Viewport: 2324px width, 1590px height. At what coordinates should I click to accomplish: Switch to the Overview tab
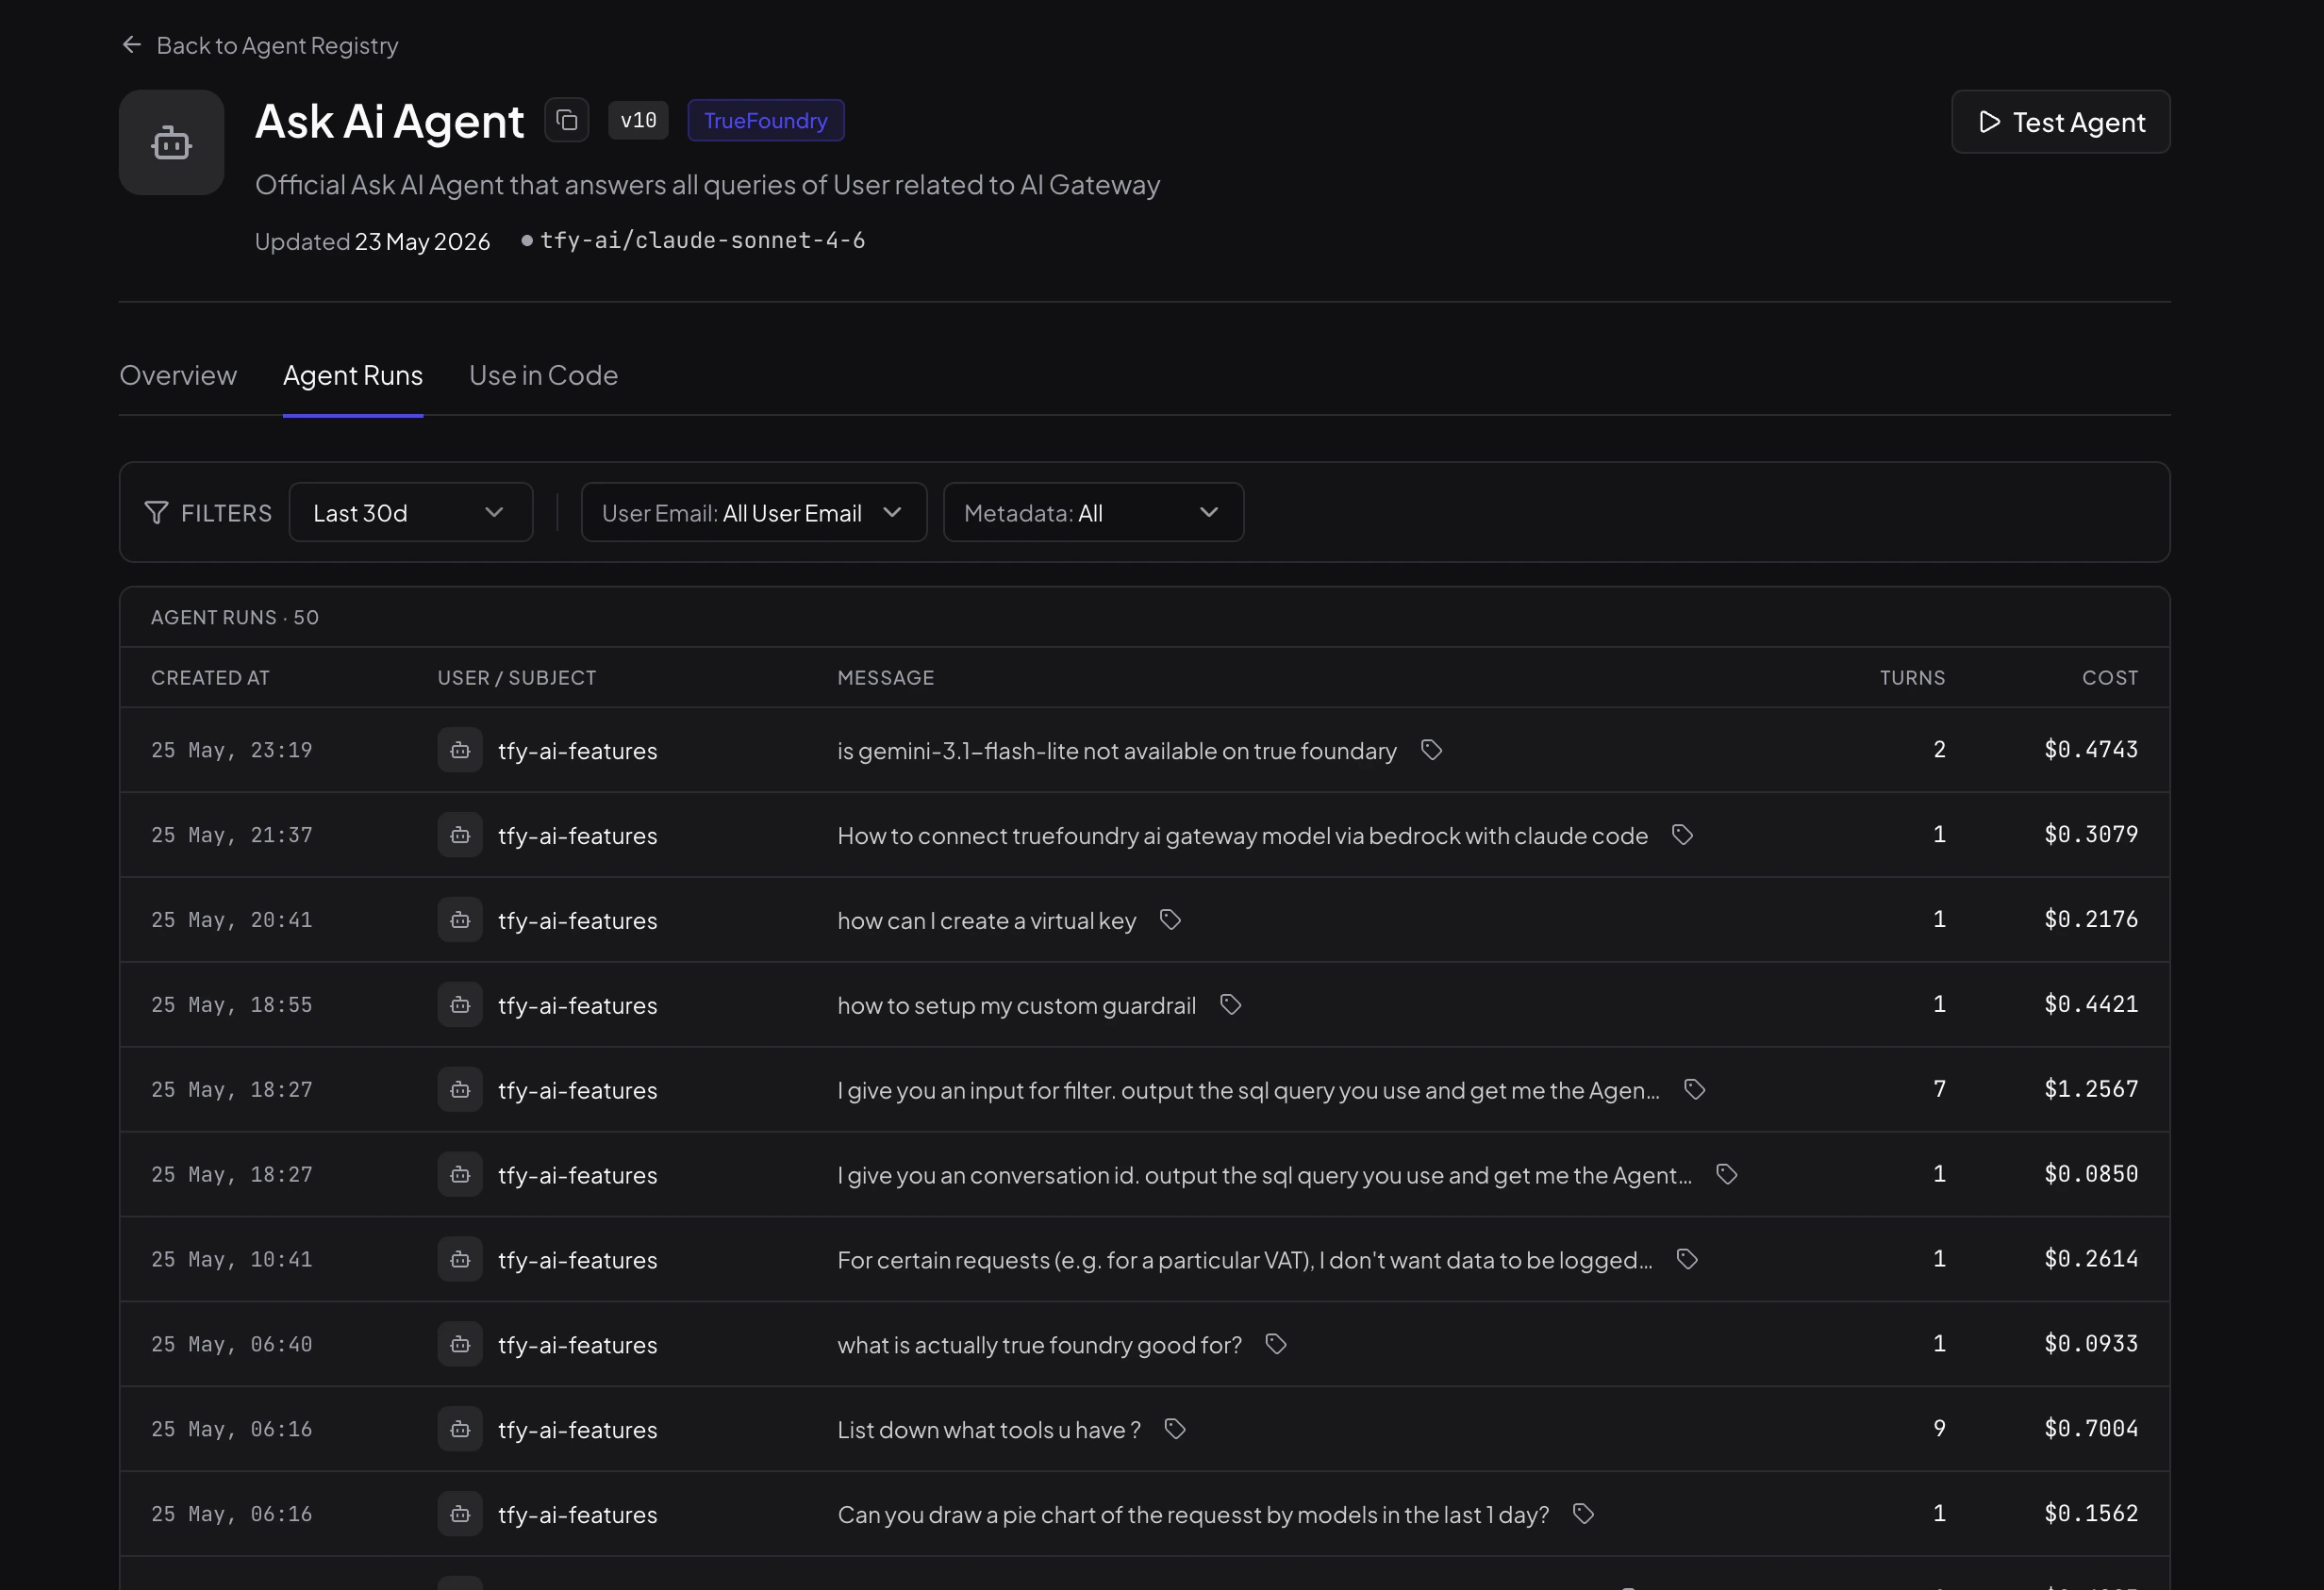[x=178, y=375]
